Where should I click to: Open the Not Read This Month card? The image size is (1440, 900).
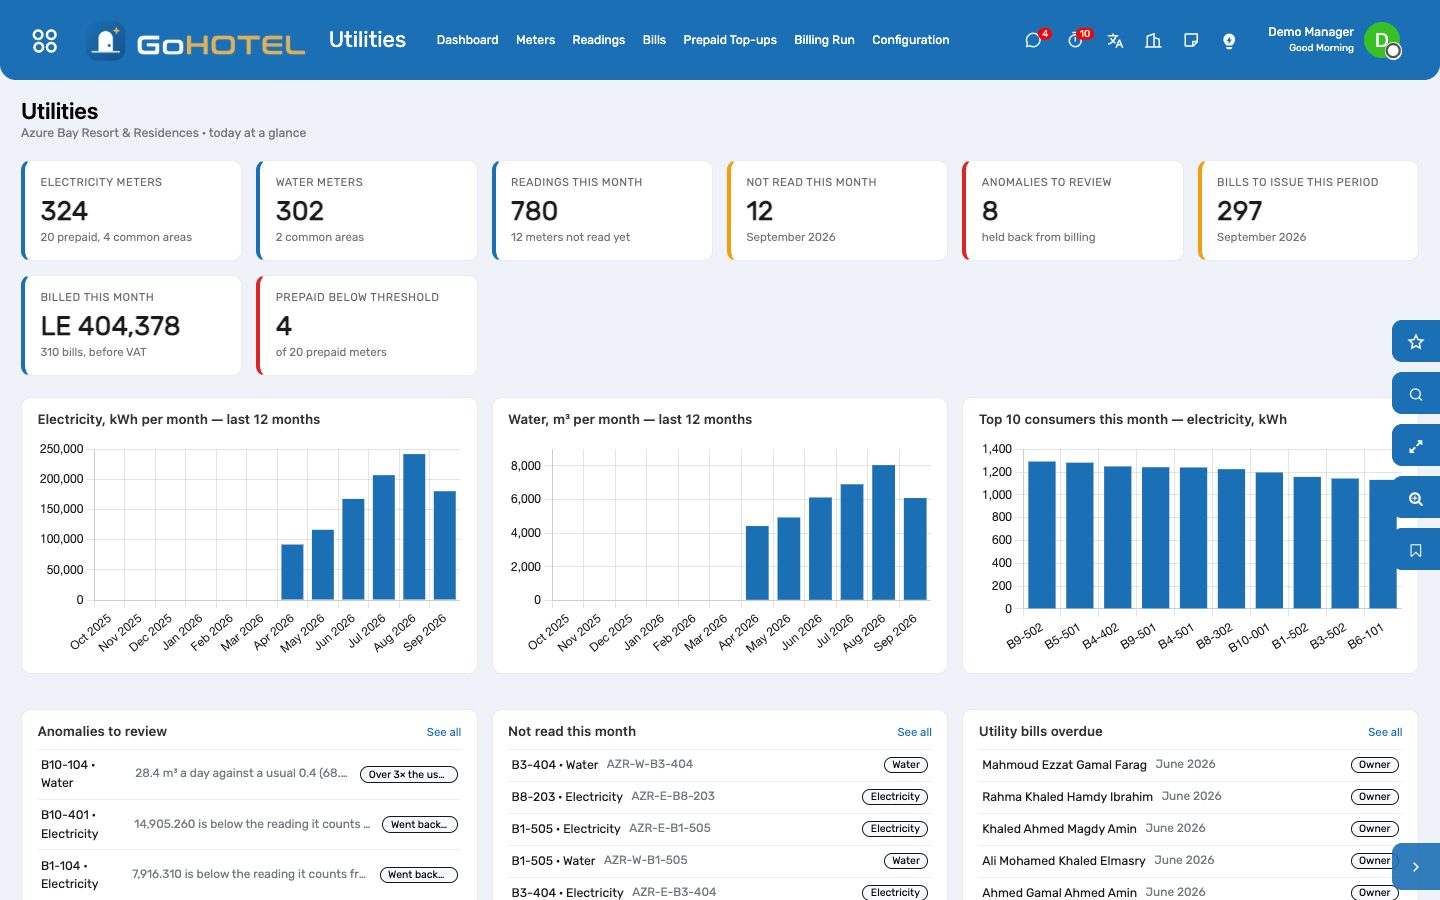click(838, 211)
